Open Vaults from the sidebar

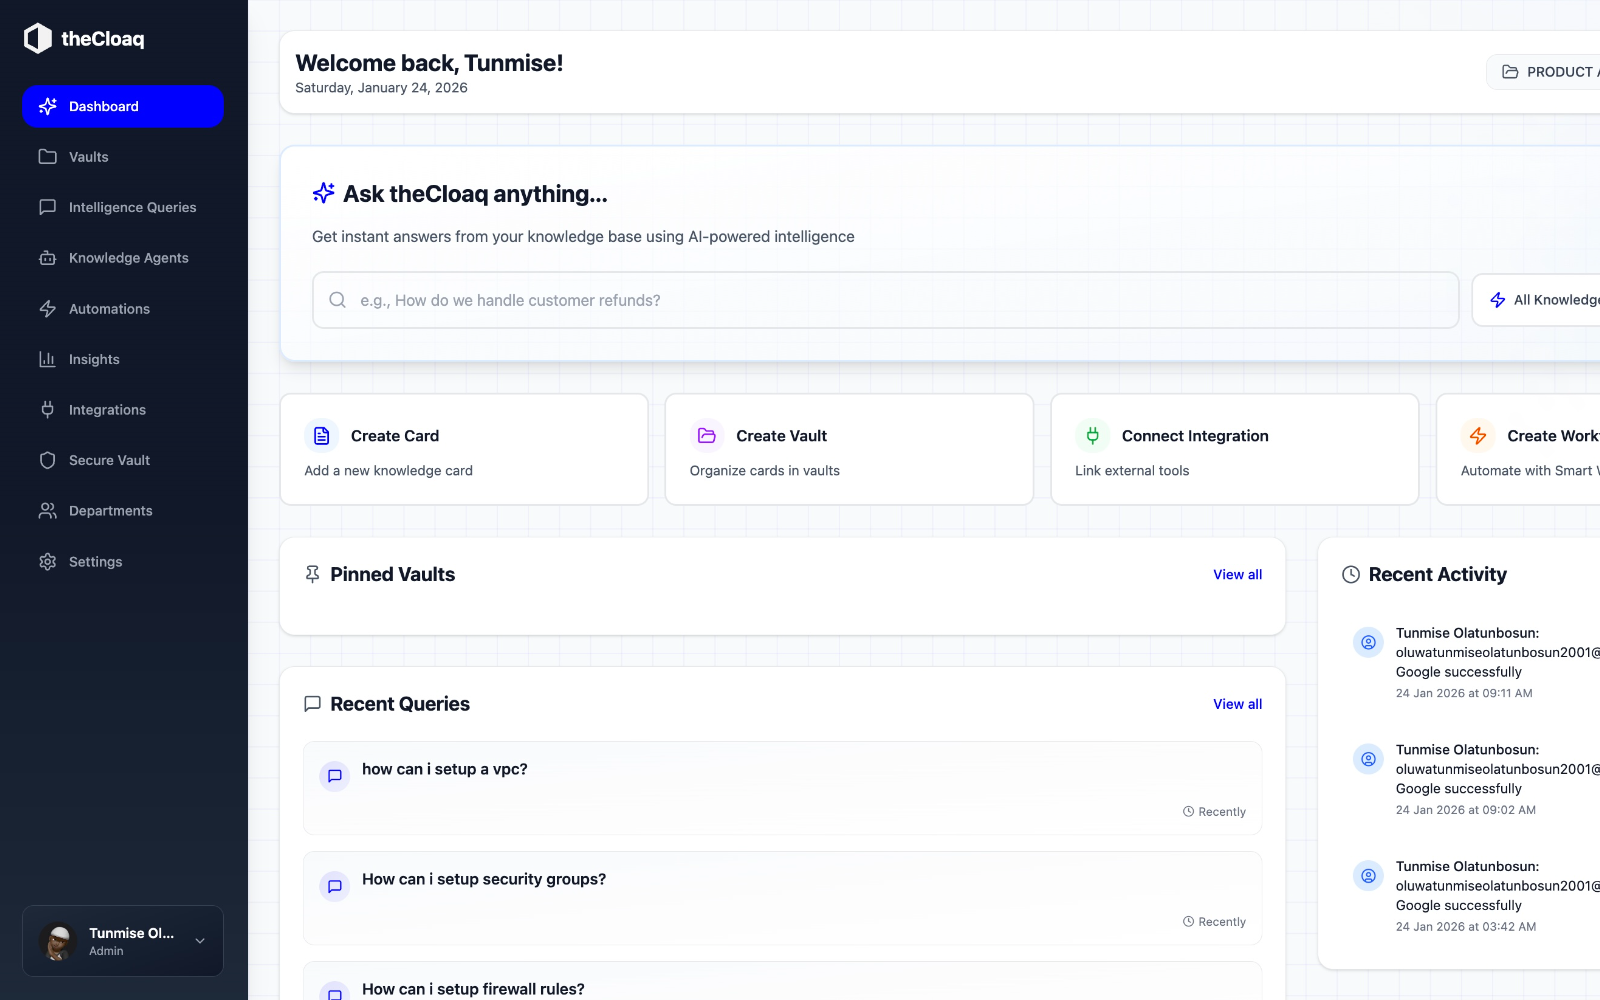pos(123,157)
